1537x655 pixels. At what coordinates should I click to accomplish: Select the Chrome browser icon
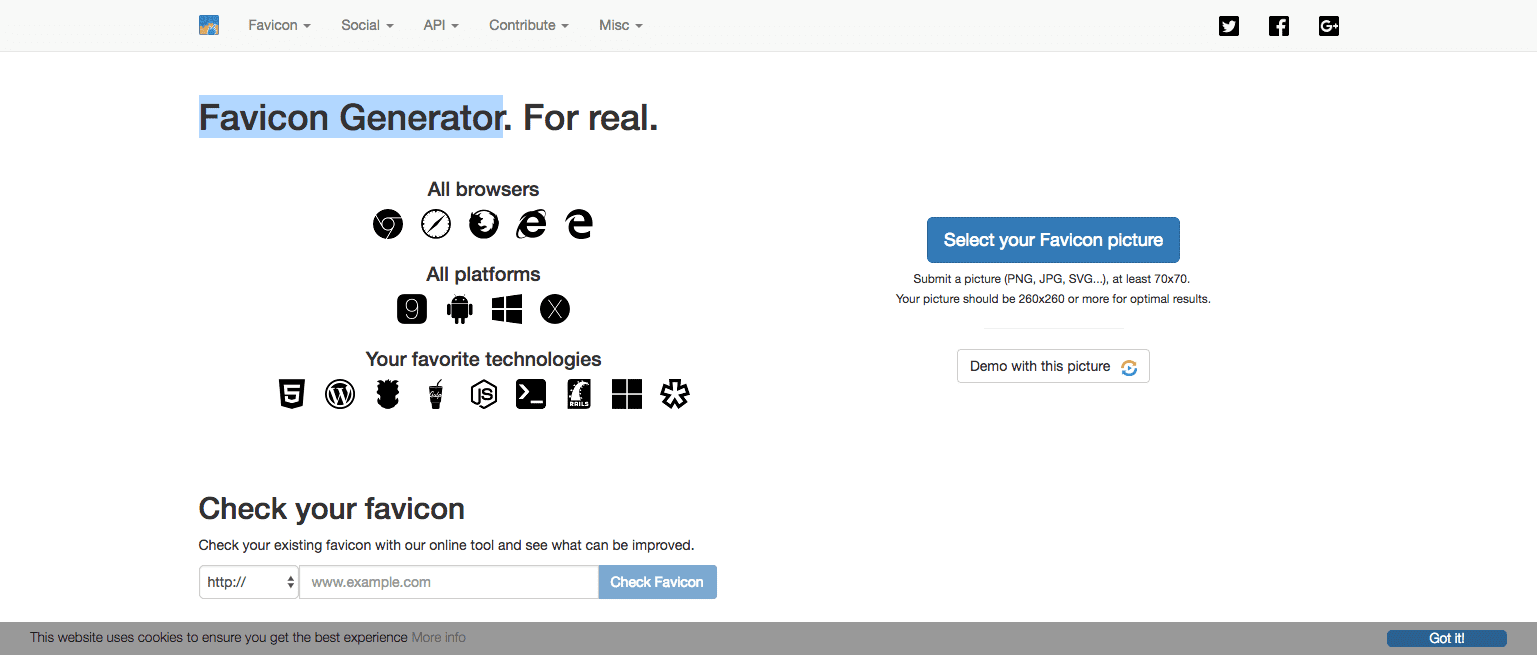(x=388, y=224)
